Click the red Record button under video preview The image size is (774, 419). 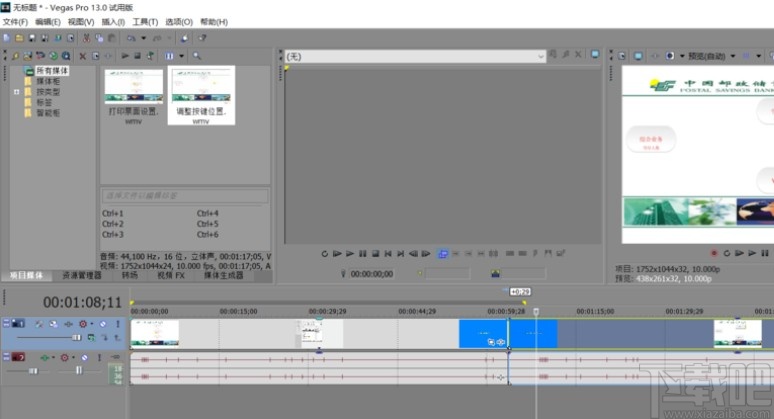714,254
